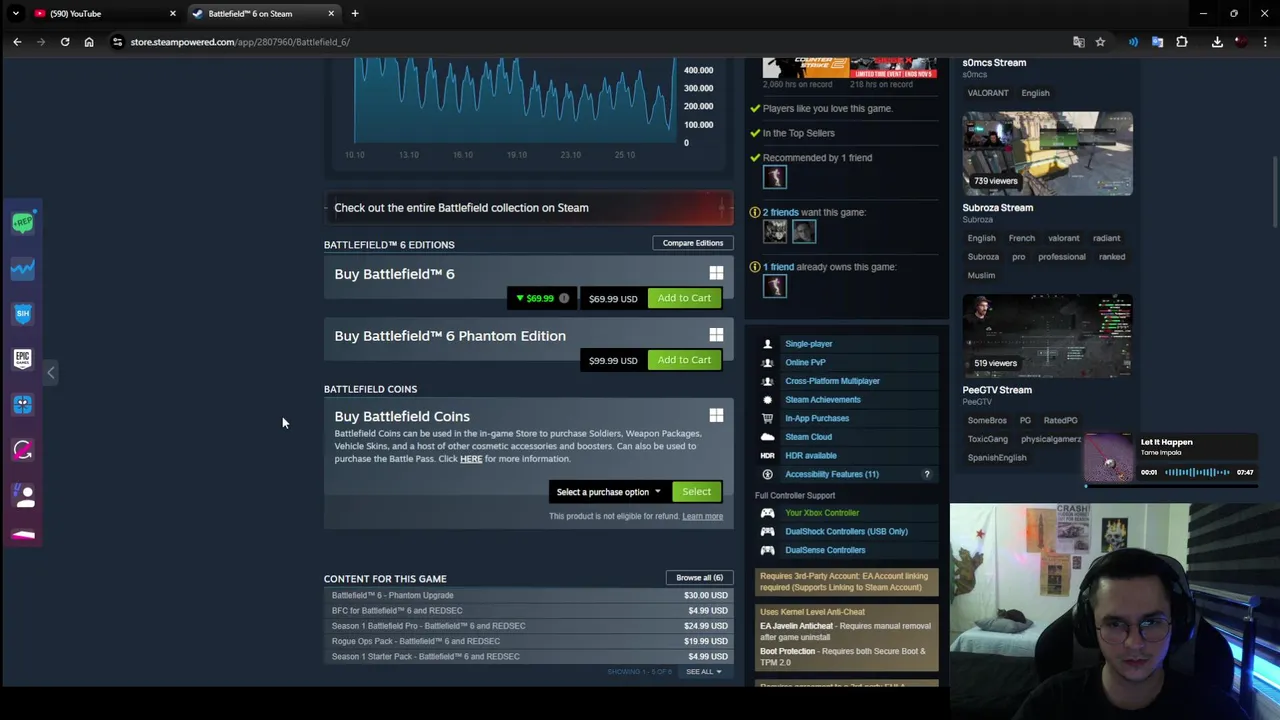Open the blue gift-box sidebar icon
This screenshot has width=1280, height=720.
point(23,404)
